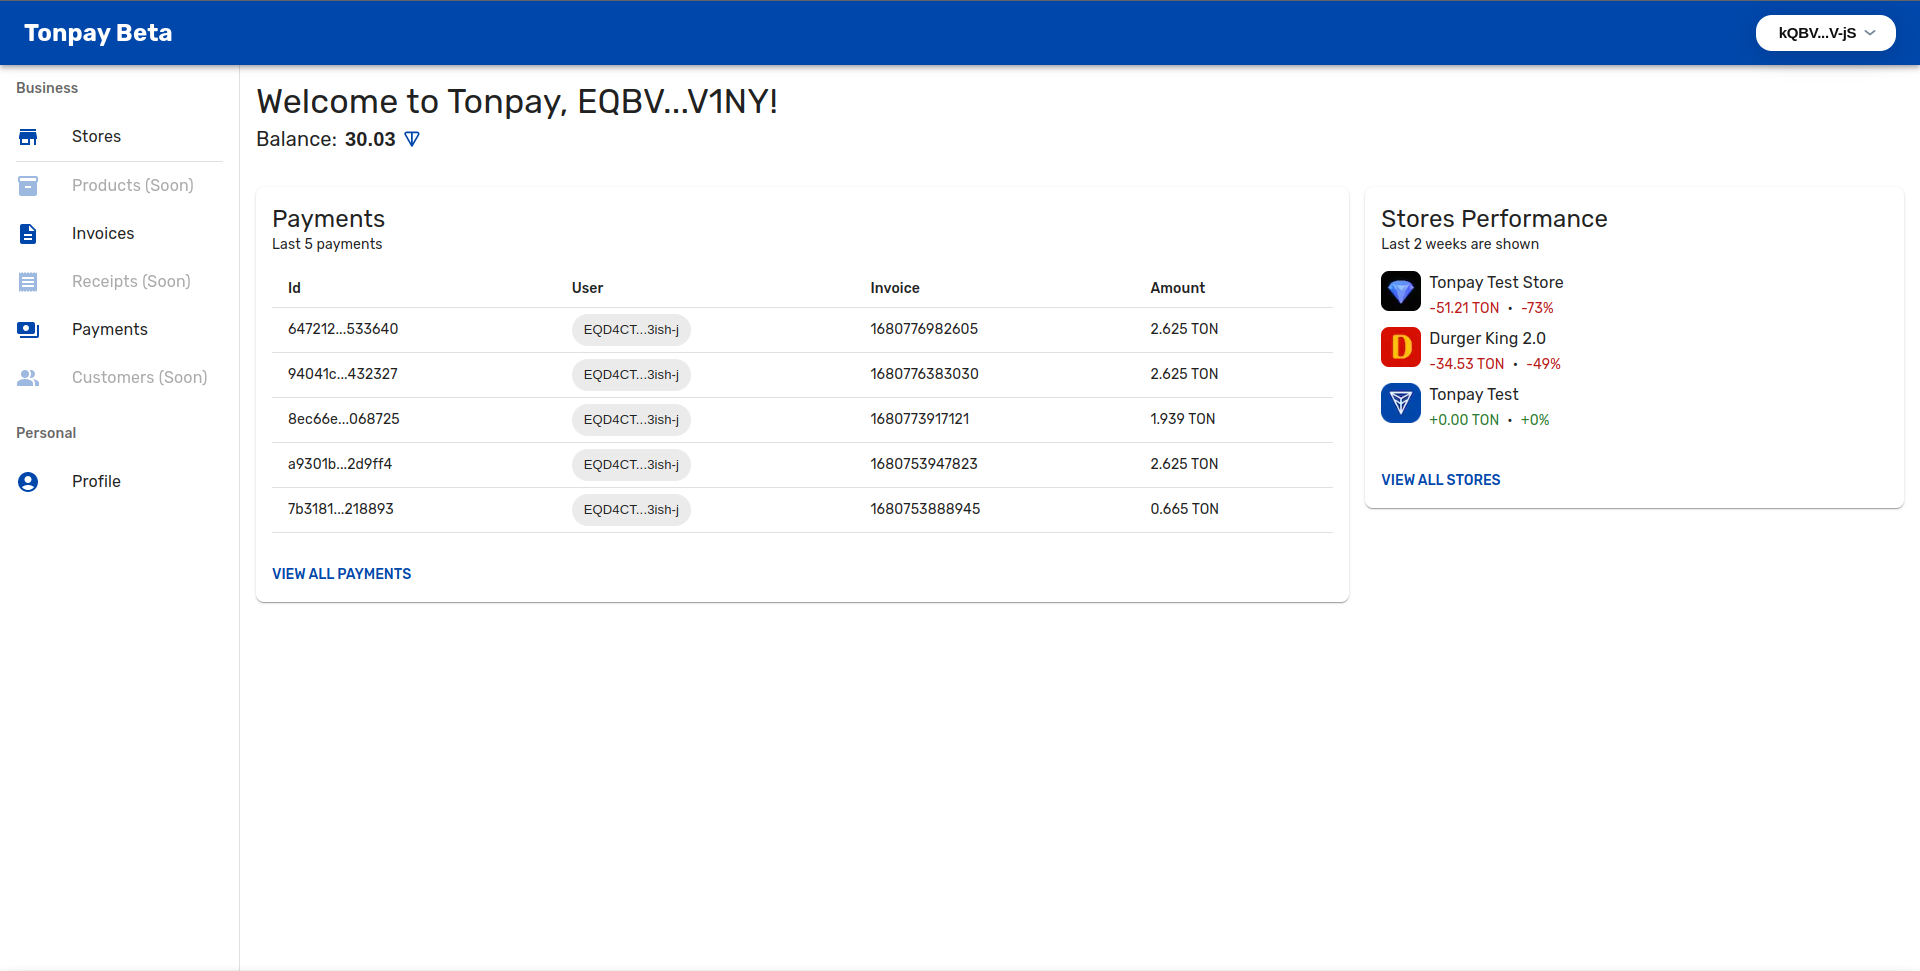1920x971 pixels.
Task: Click the TON symbol next to balance
Action: pyautogui.click(x=411, y=139)
